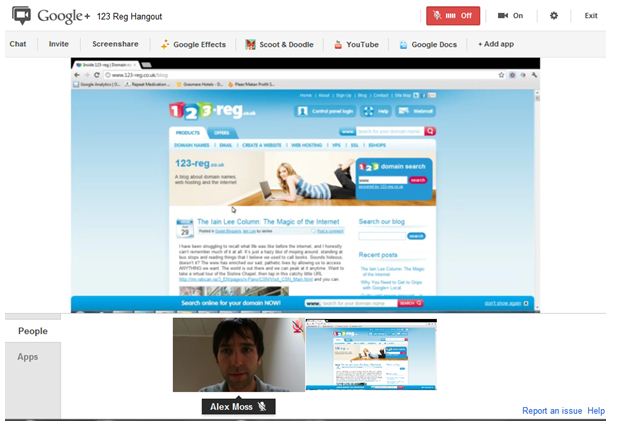Launch Google Effects app

(x=193, y=44)
